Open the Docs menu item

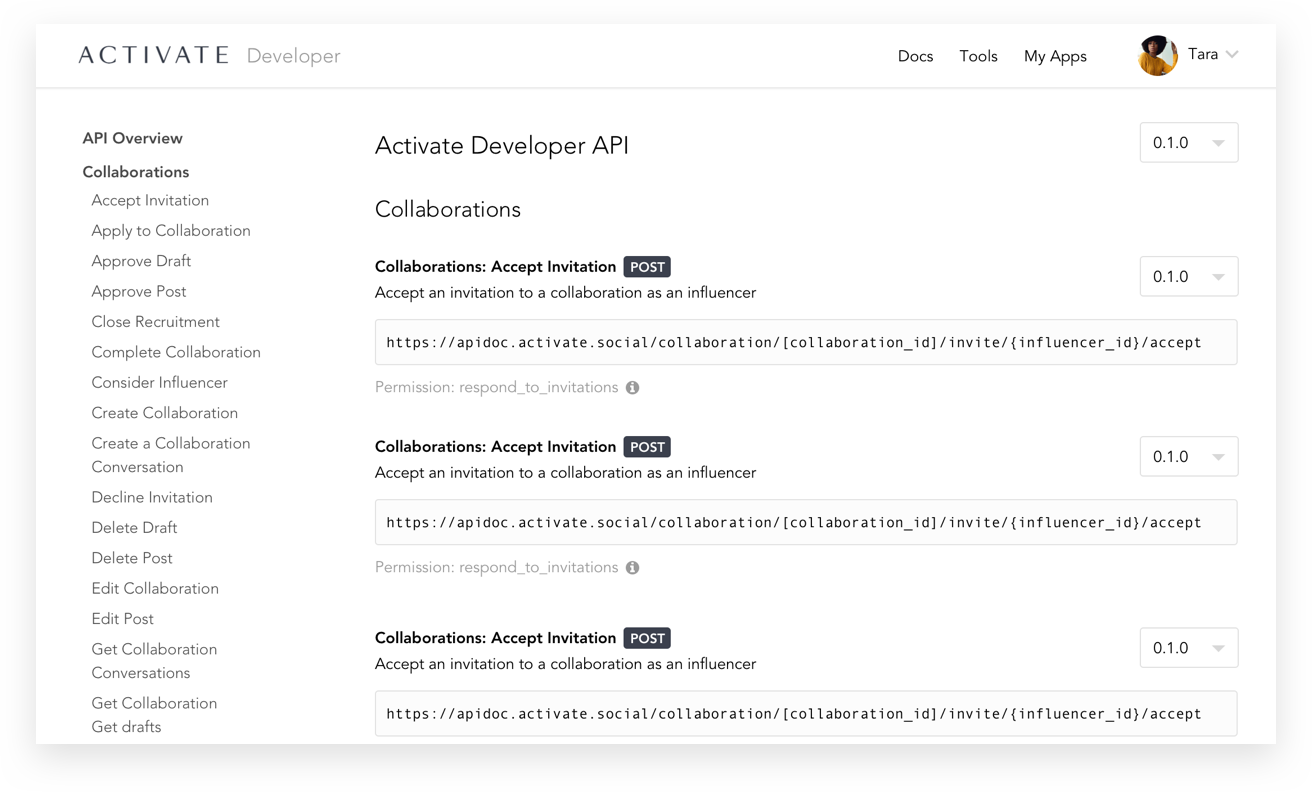[915, 56]
